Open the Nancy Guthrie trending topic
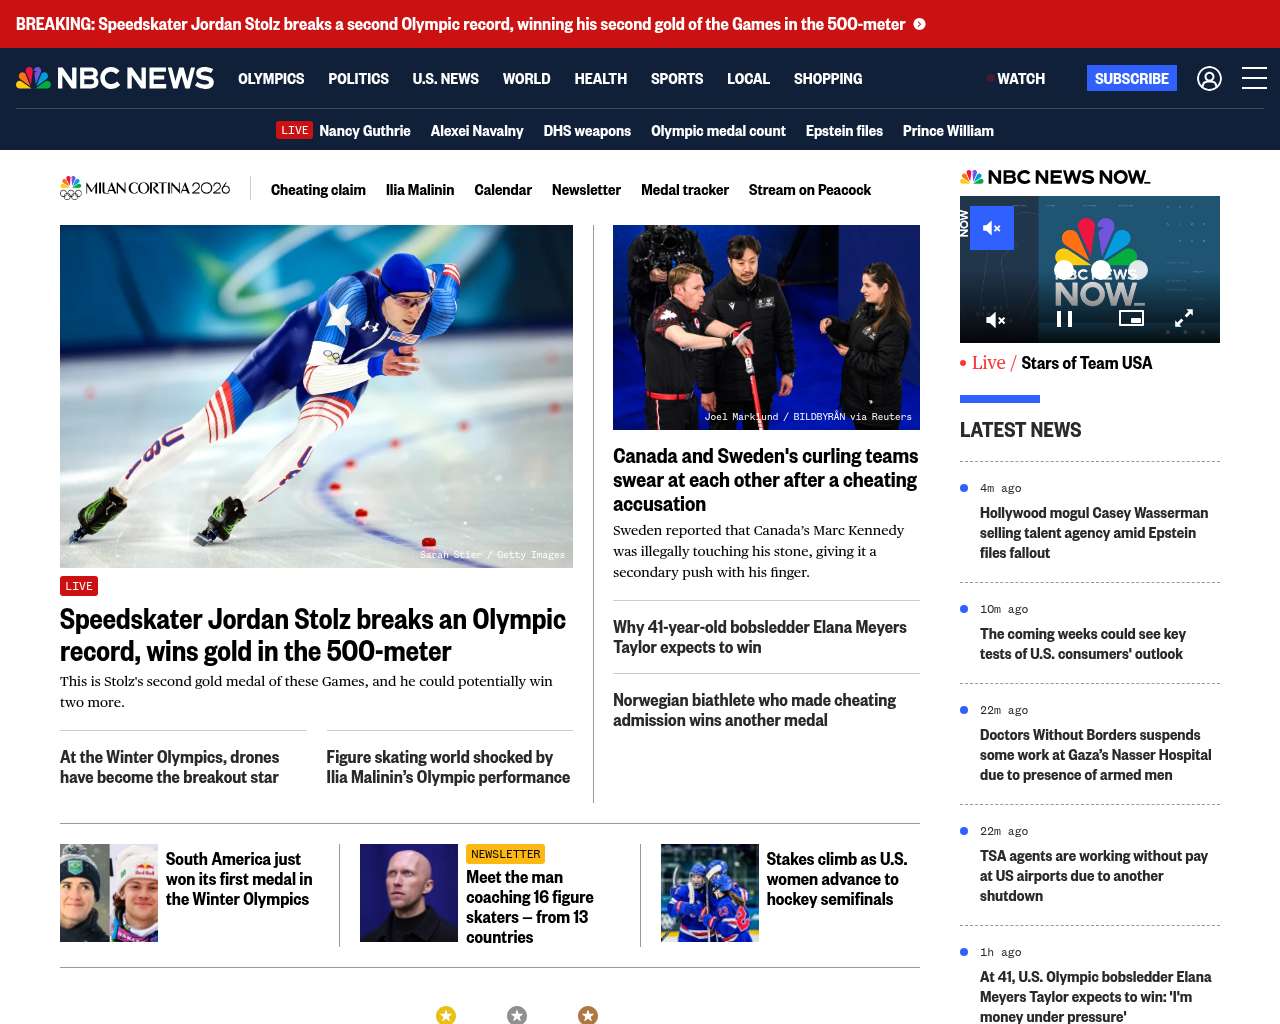1280x1024 pixels. point(365,130)
